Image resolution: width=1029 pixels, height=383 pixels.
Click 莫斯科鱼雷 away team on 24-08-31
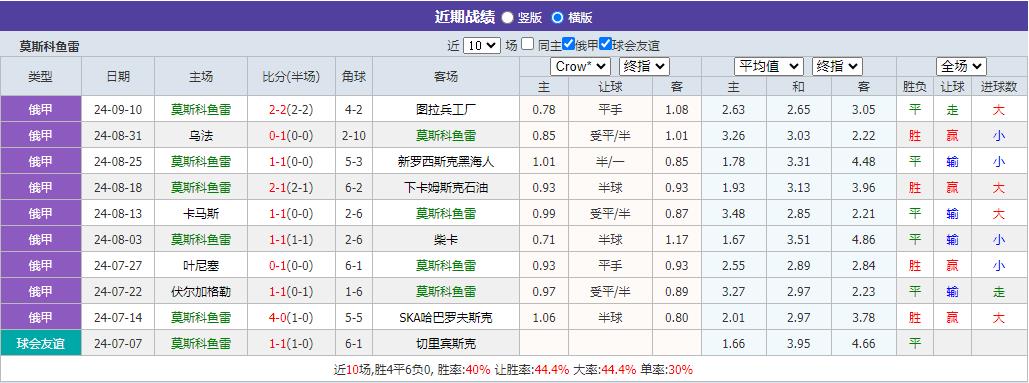pyautogui.click(x=446, y=136)
